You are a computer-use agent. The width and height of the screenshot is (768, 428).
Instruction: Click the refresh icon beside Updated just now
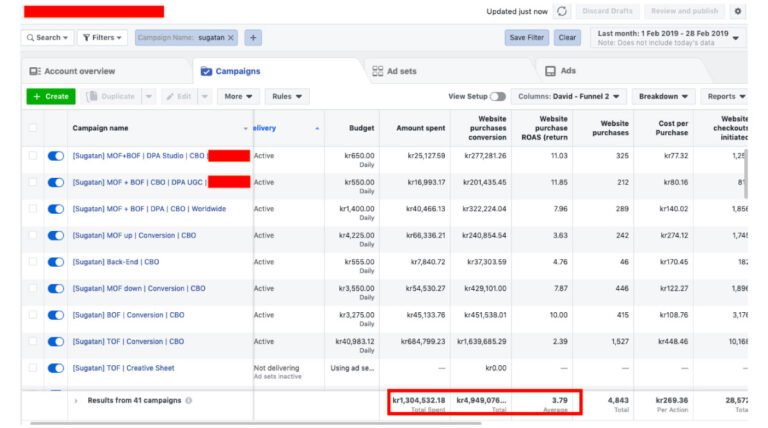pos(562,11)
